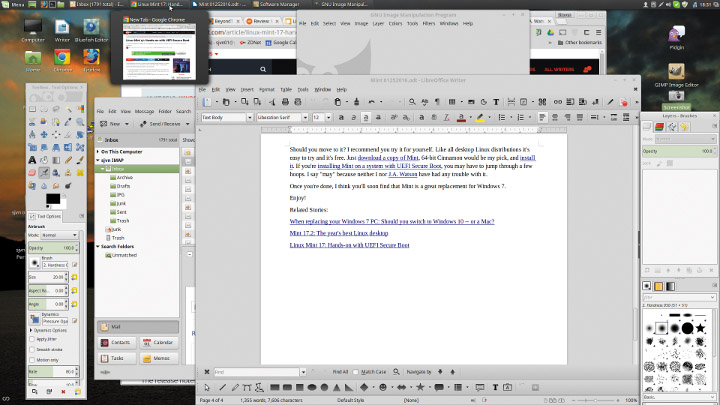Enable Smooth stroke checkbox in GIMP

32,349
